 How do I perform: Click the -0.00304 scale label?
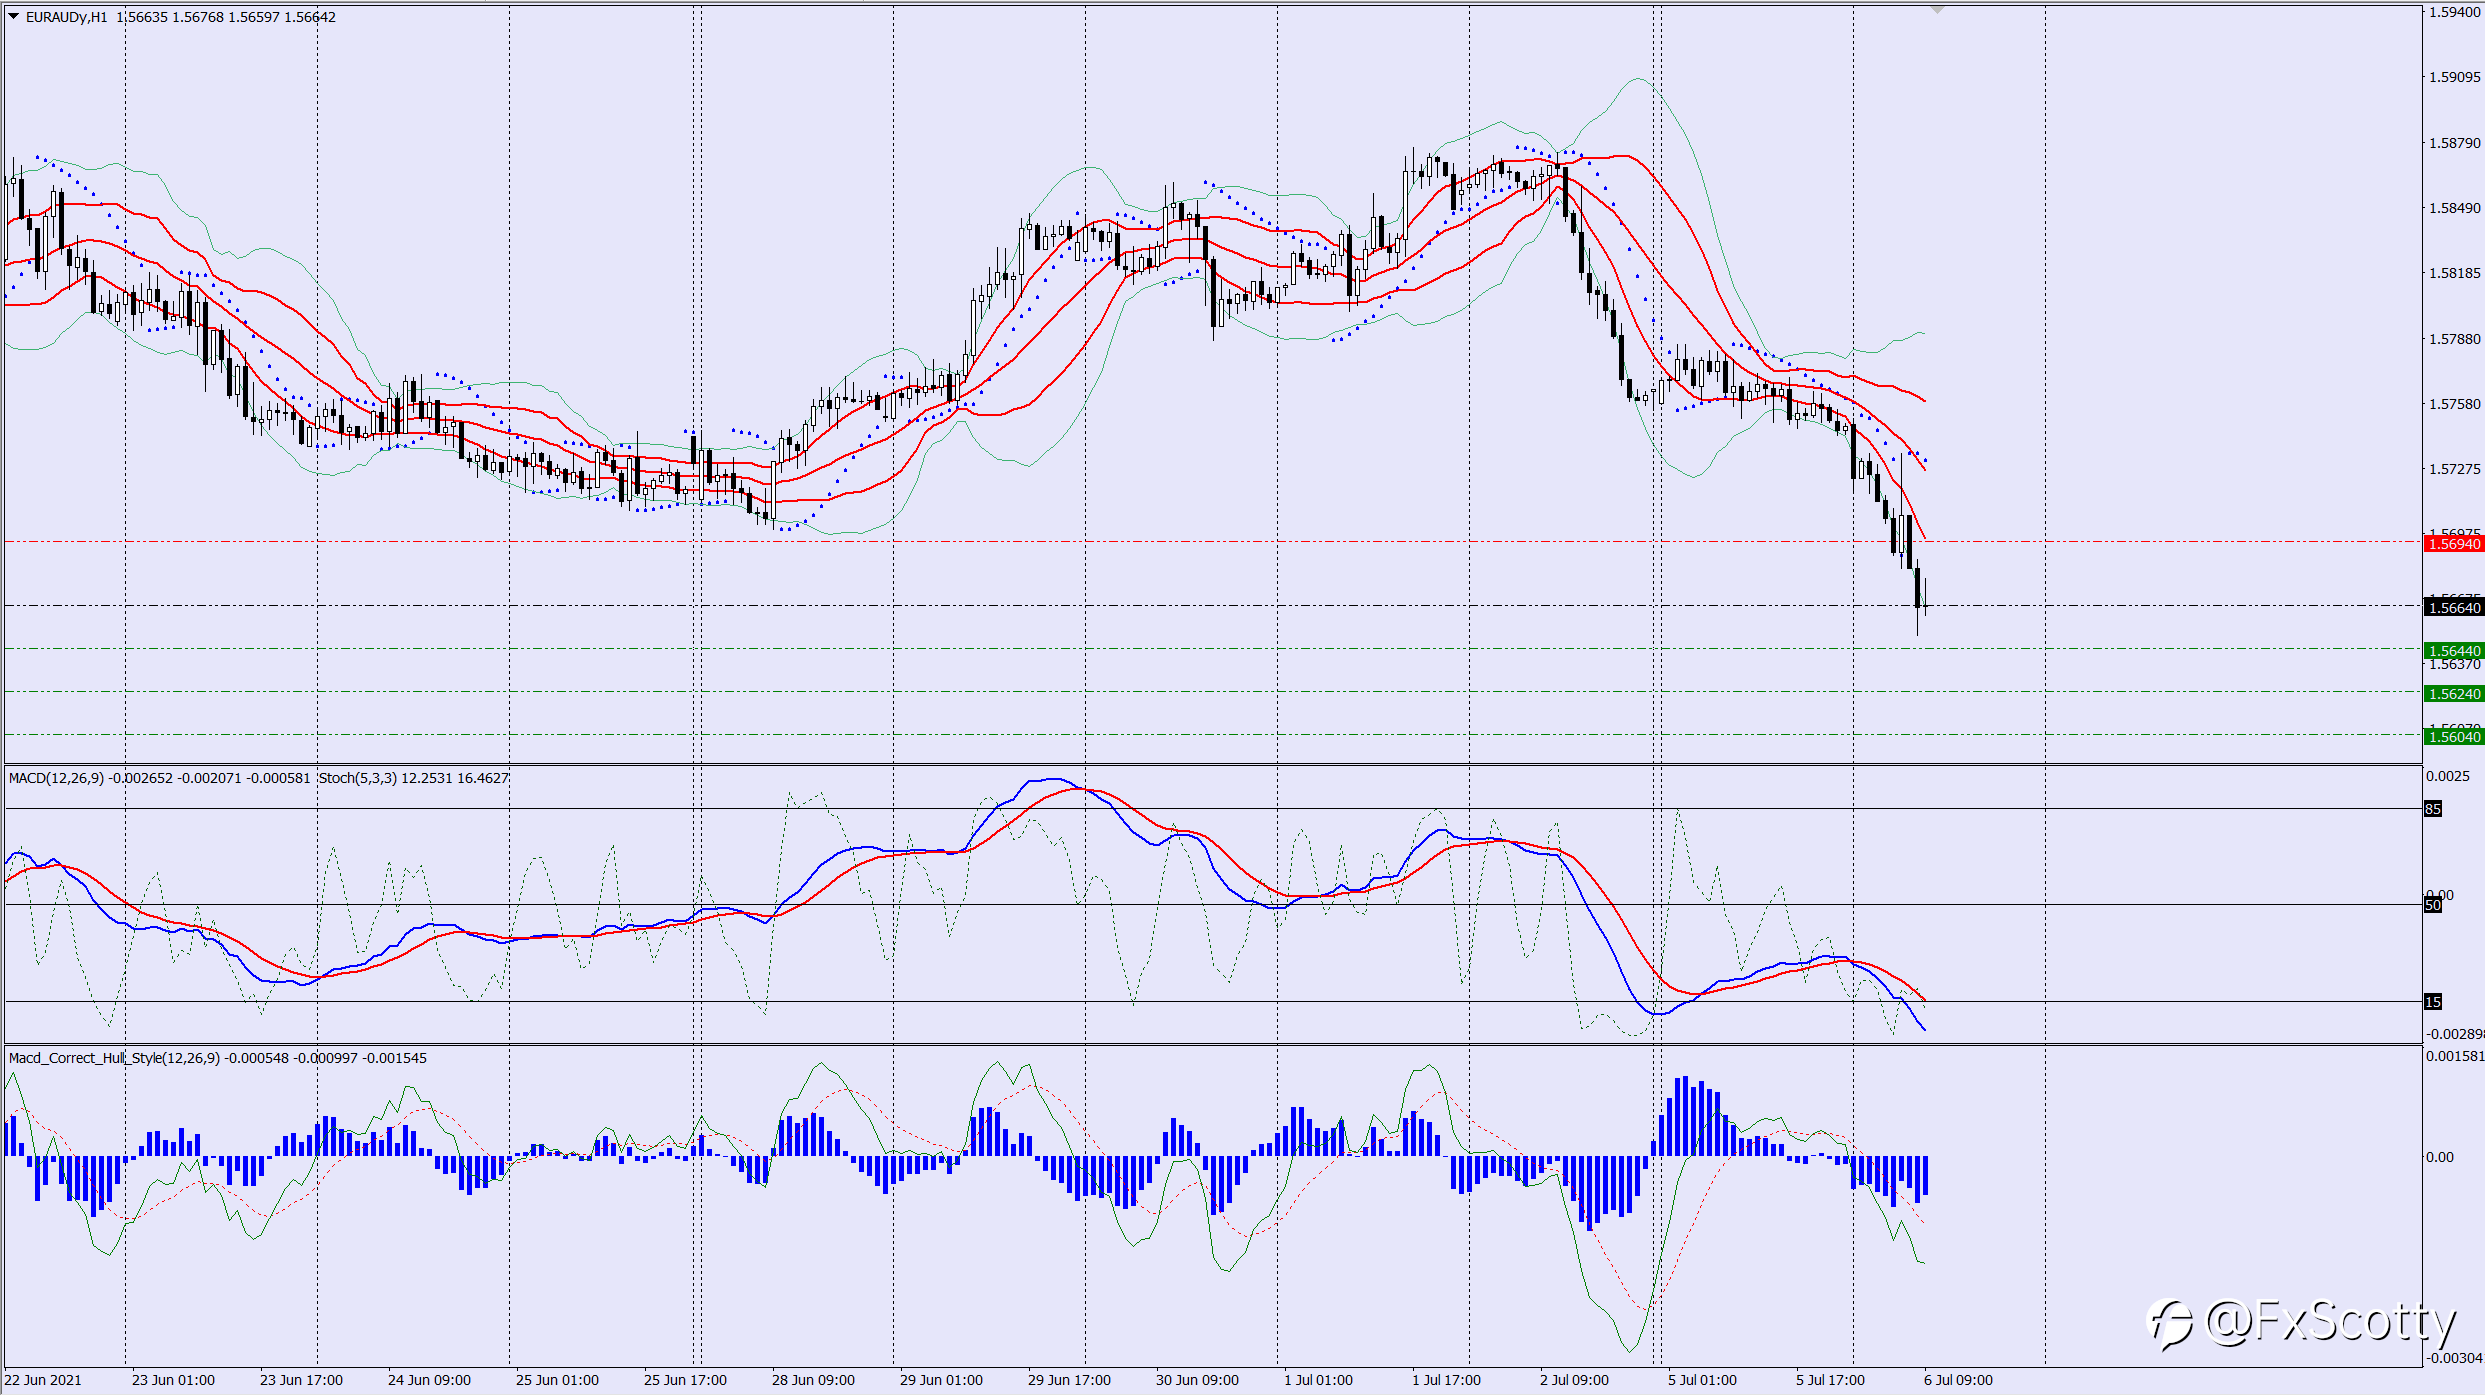tap(2455, 1358)
